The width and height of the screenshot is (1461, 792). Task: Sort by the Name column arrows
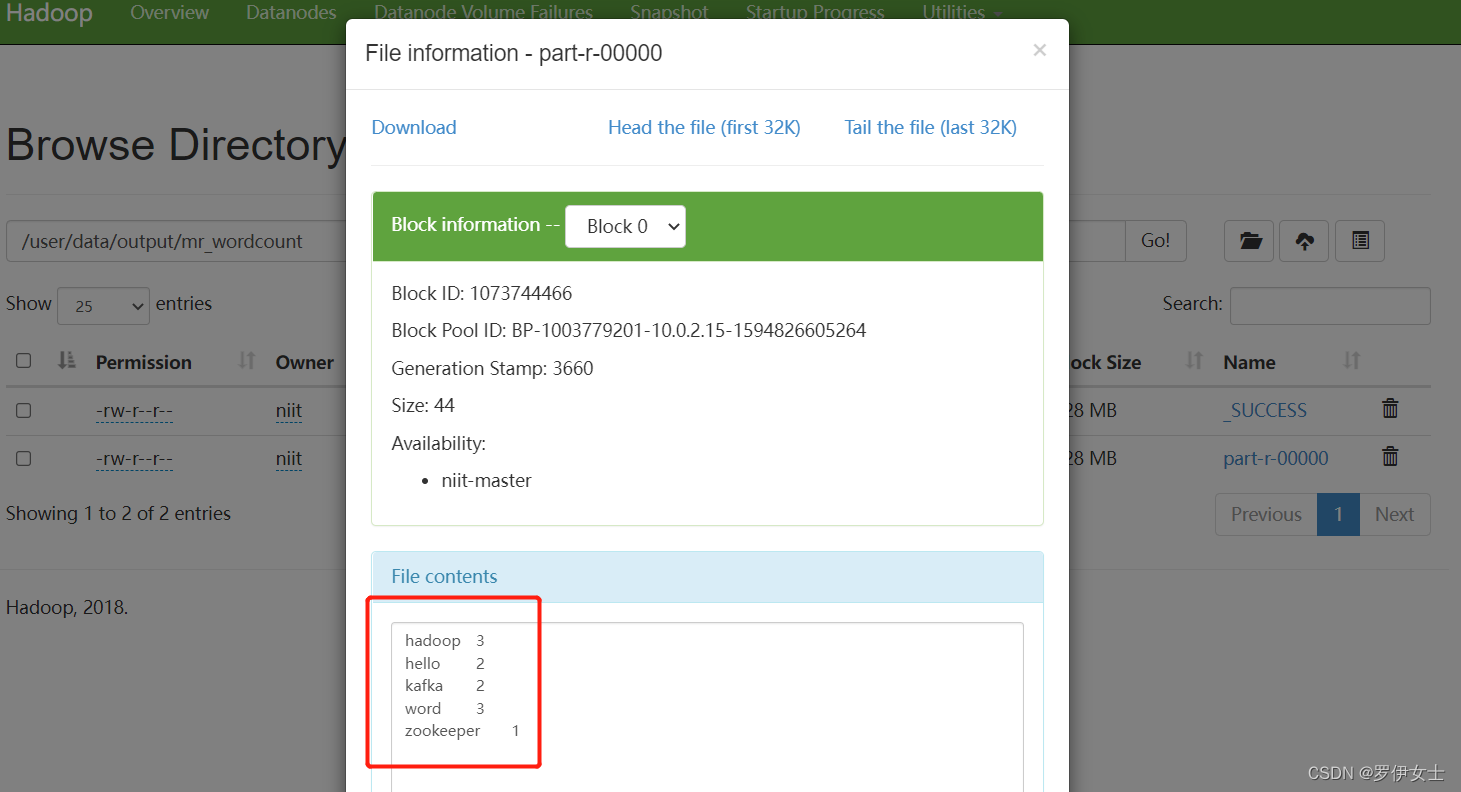[x=1352, y=361]
